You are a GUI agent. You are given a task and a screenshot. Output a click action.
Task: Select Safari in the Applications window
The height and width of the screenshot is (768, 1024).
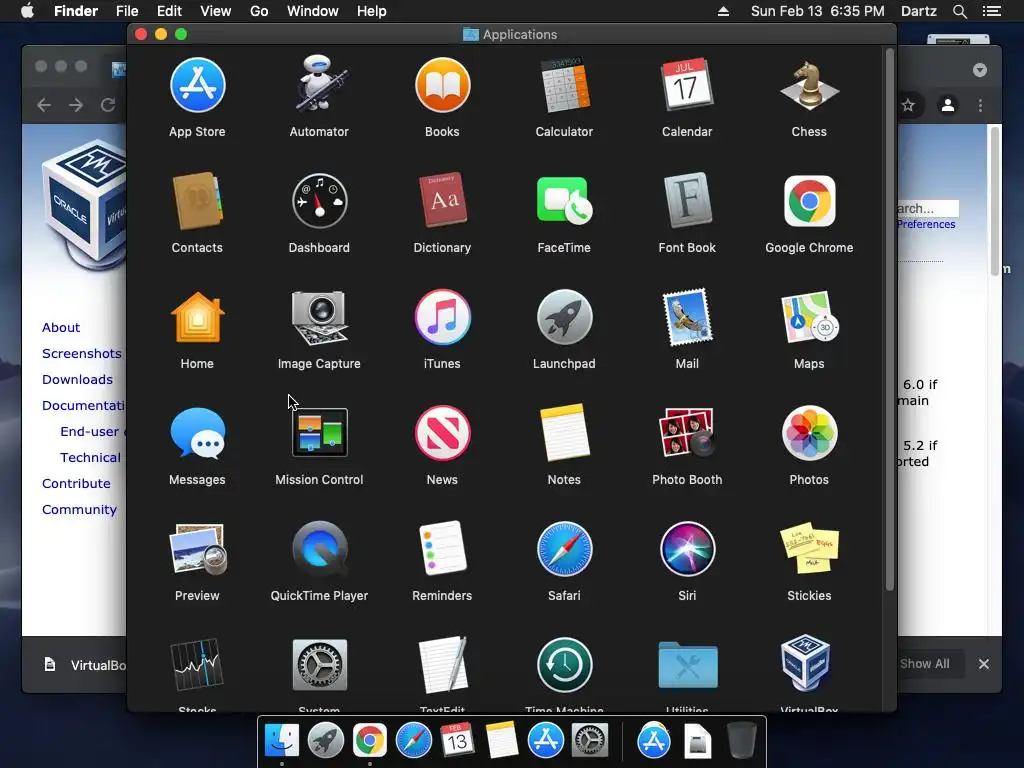pyautogui.click(x=564, y=549)
